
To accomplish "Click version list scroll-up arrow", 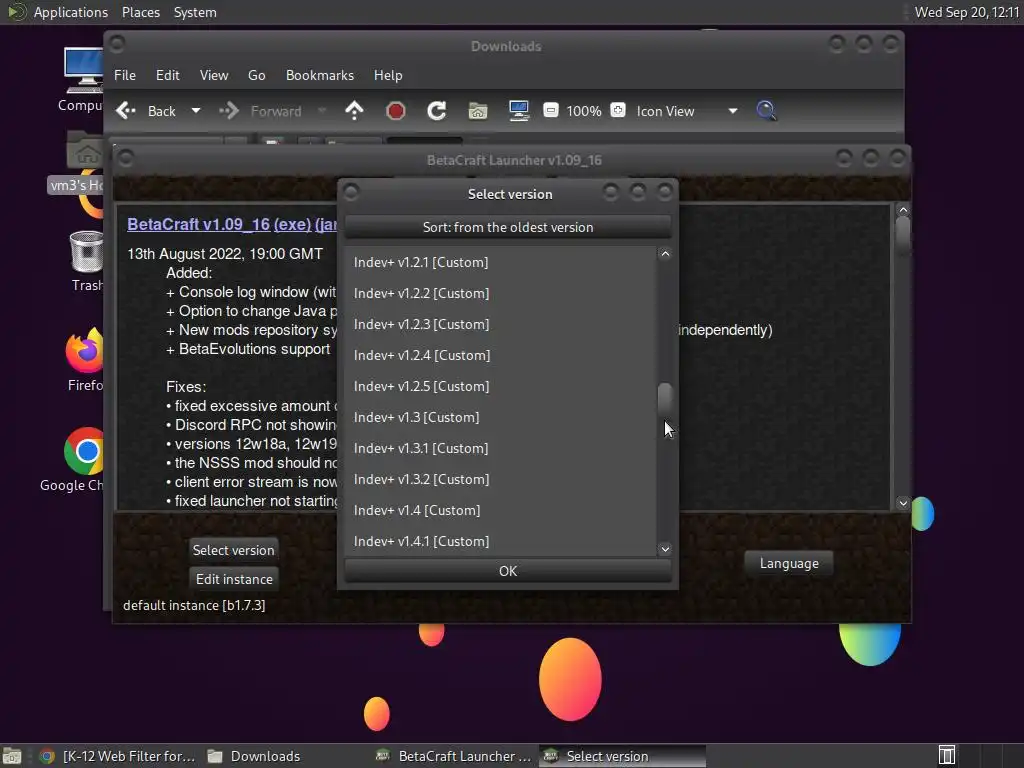I will click(665, 254).
